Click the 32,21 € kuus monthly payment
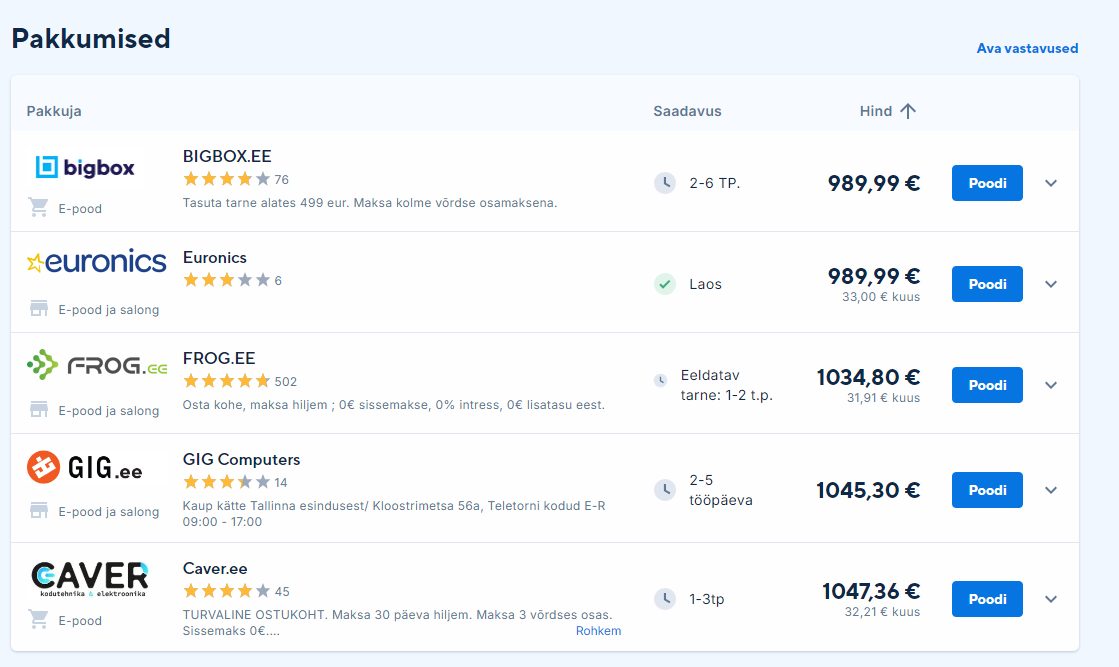The image size is (1119, 667). click(x=883, y=612)
